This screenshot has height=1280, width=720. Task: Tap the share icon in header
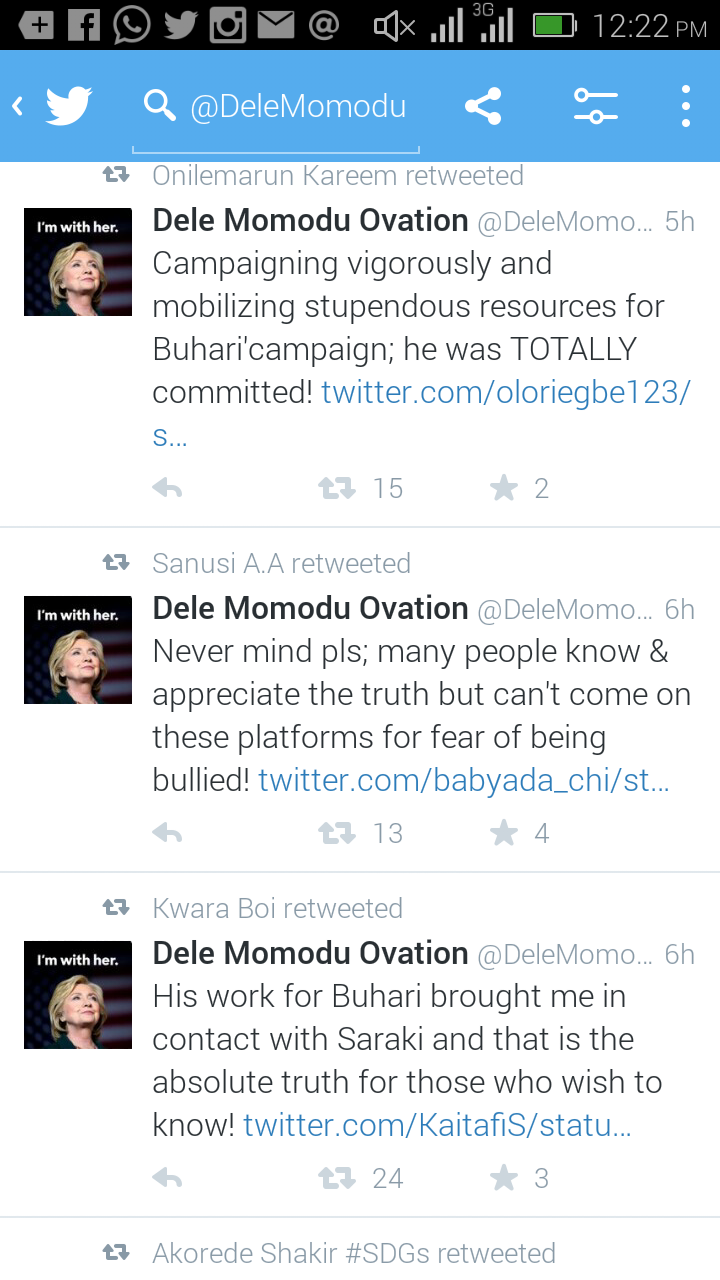tap(483, 105)
